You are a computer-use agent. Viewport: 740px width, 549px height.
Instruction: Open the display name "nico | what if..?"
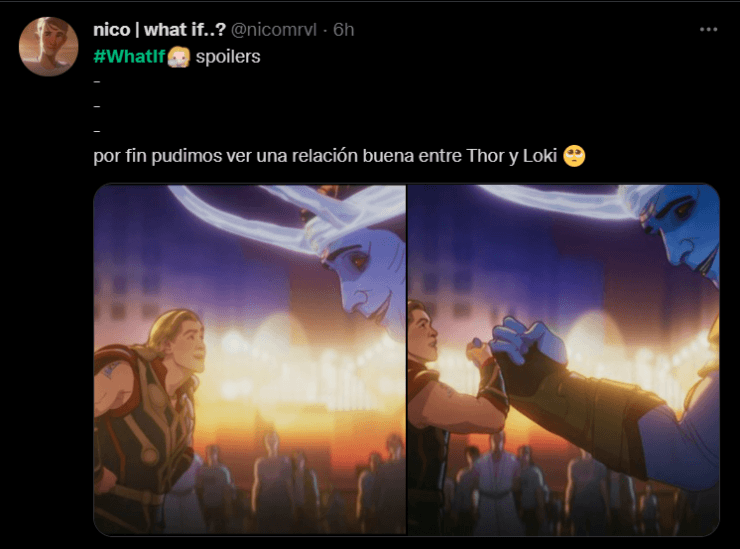click(x=160, y=30)
